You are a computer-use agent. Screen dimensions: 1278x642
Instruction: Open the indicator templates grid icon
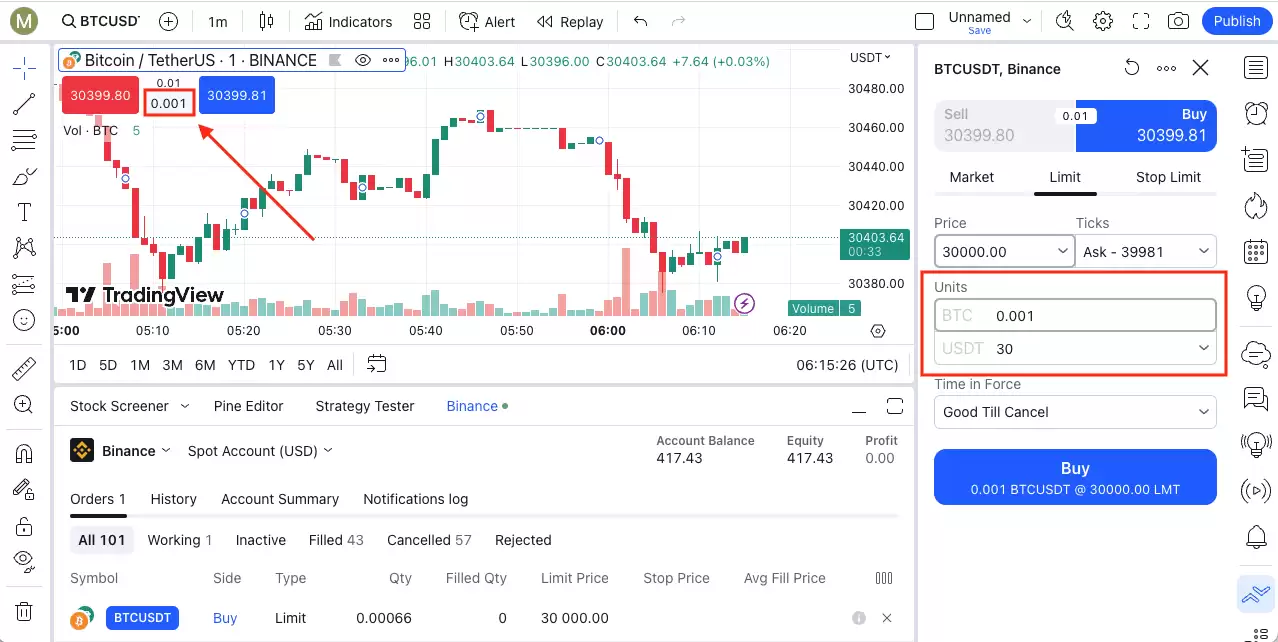pyautogui.click(x=422, y=21)
